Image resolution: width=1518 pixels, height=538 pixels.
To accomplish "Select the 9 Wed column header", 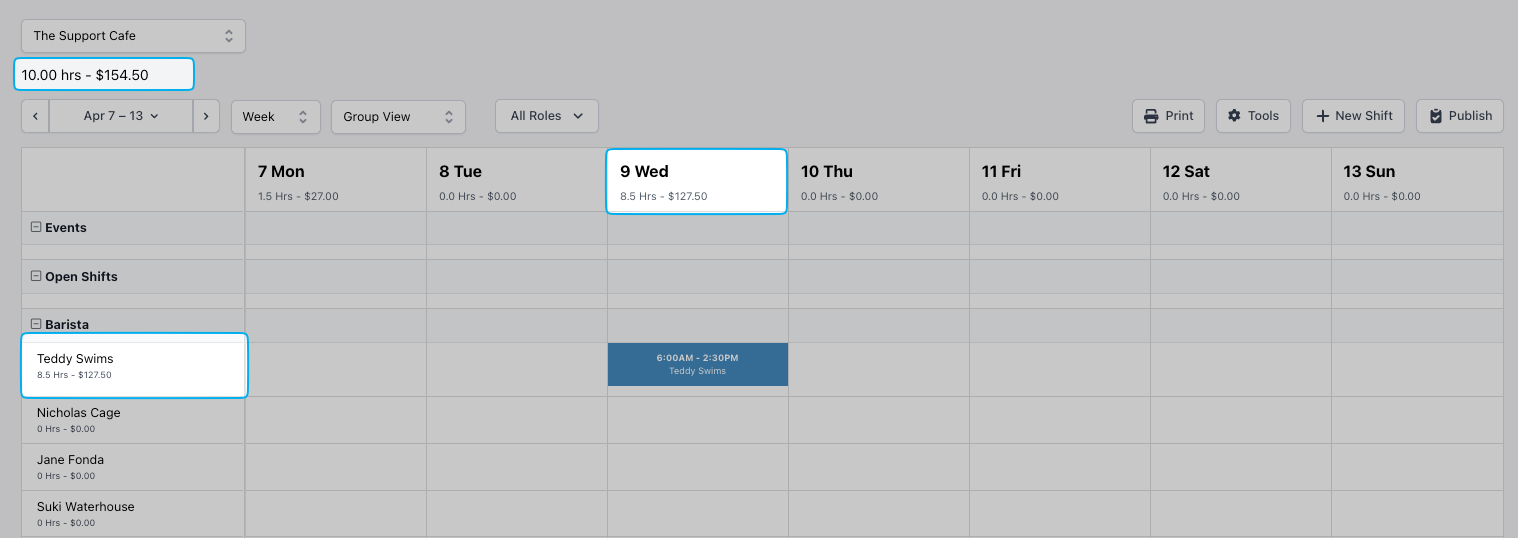I will pos(696,181).
